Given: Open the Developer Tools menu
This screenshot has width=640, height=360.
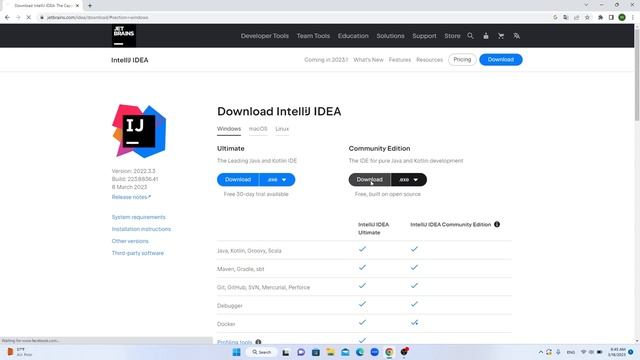Looking at the screenshot, I should tap(264, 36).
